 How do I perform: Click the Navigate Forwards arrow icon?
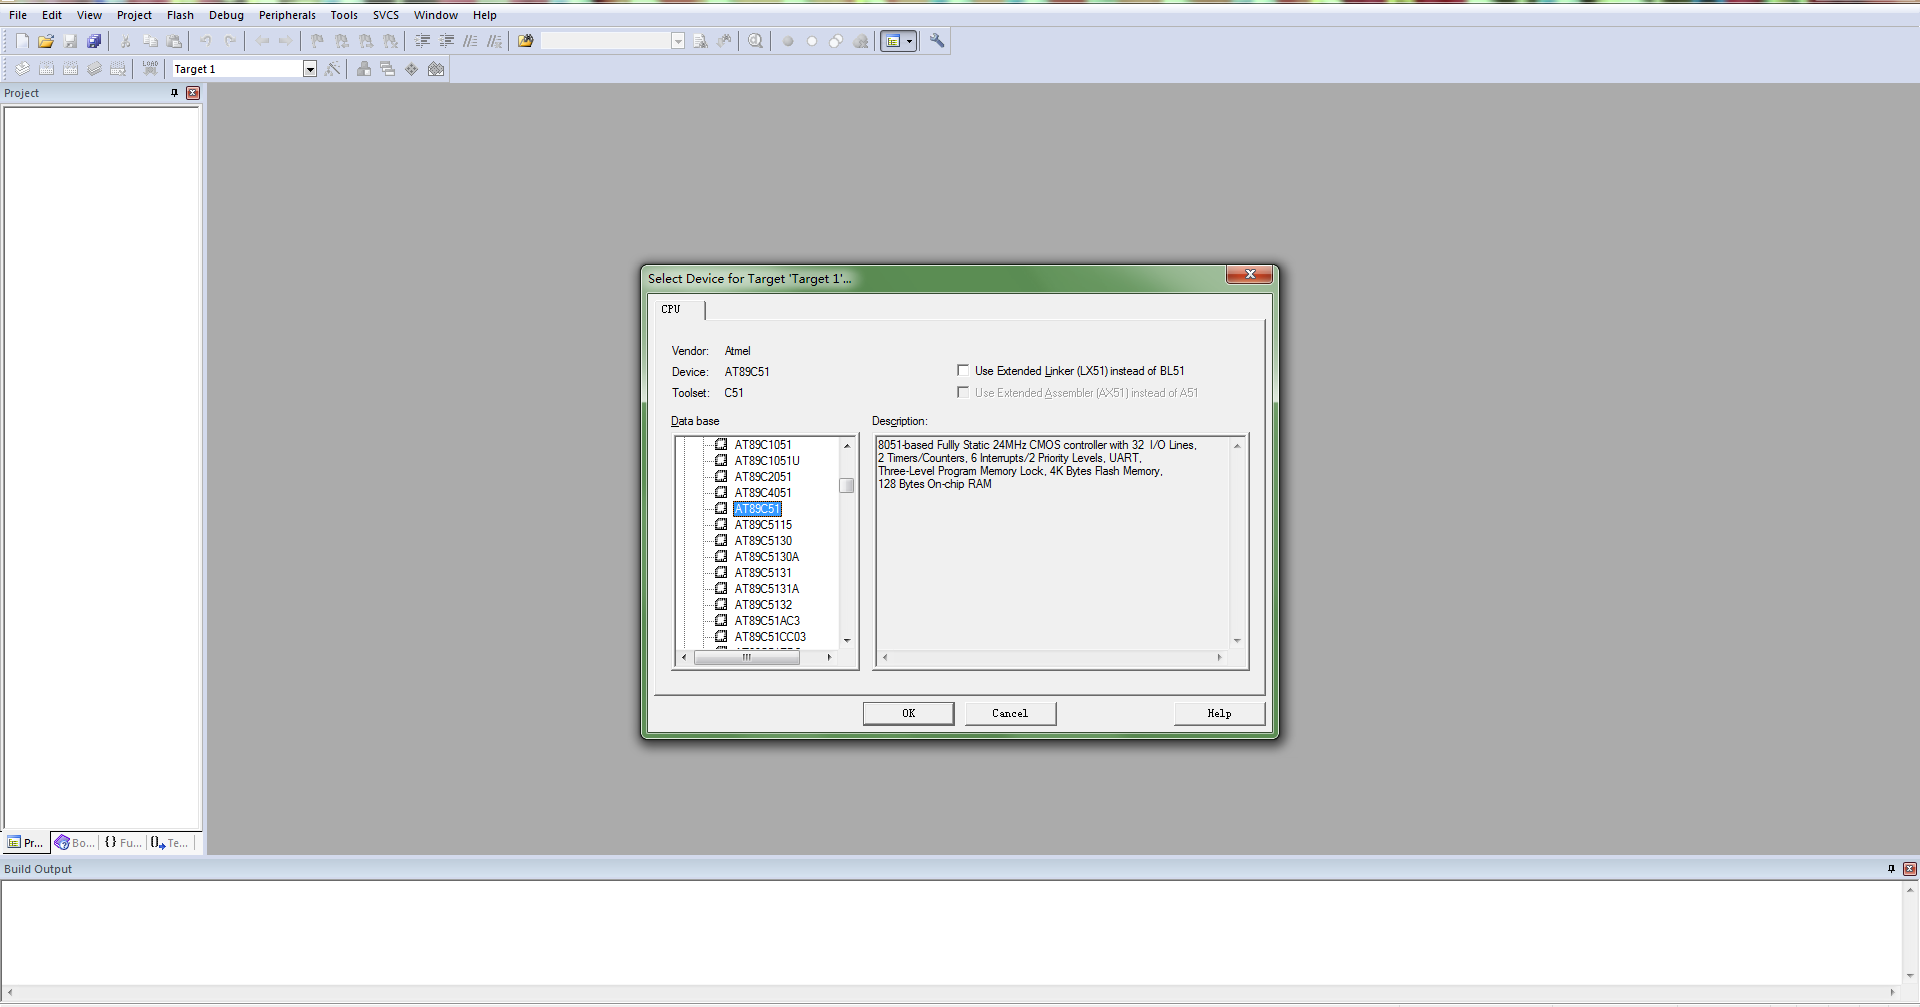[286, 41]
